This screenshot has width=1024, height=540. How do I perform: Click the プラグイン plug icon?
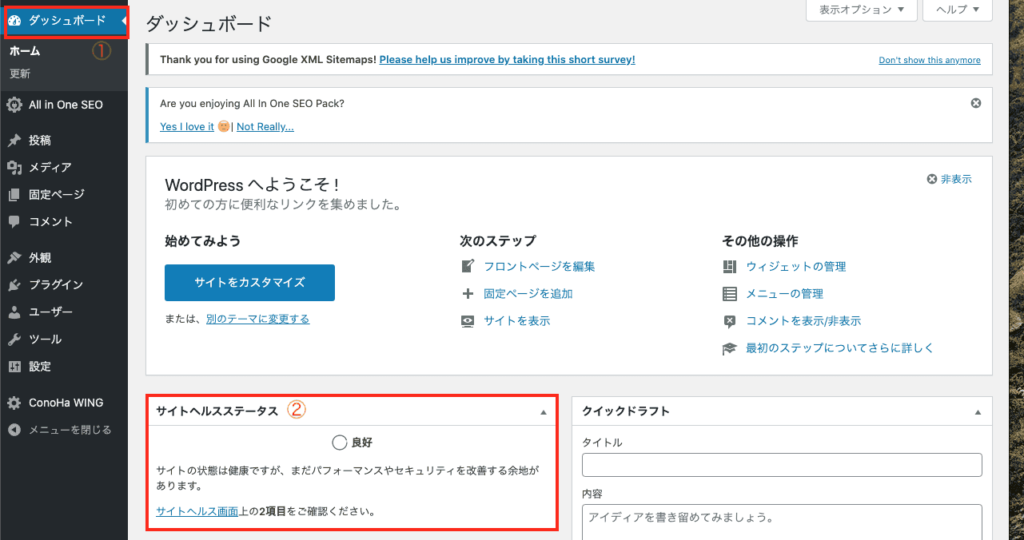pyautogui.click(x=14, y=285)
